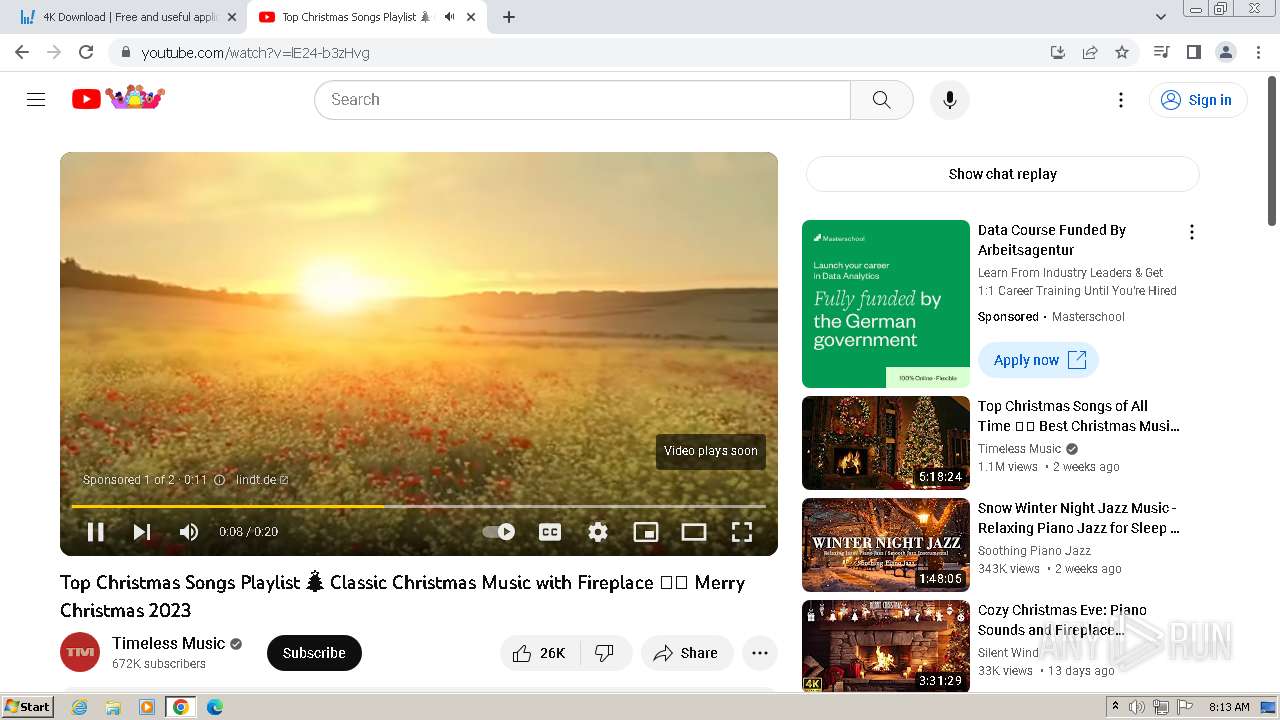Open Chrome three-dot menu

click(1259, 52)
